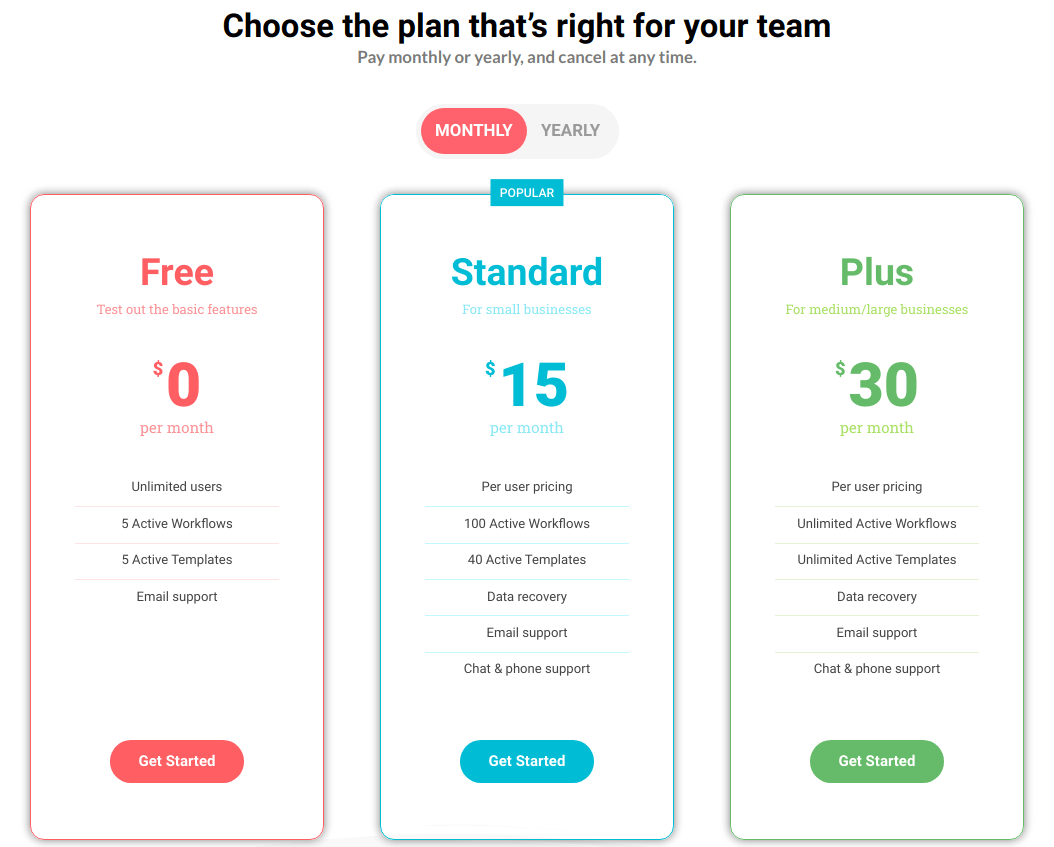Viewport: 1054px width, 847px height.
Task: Click the $0 price on Free plan
Action: click(x=177, y=383)
